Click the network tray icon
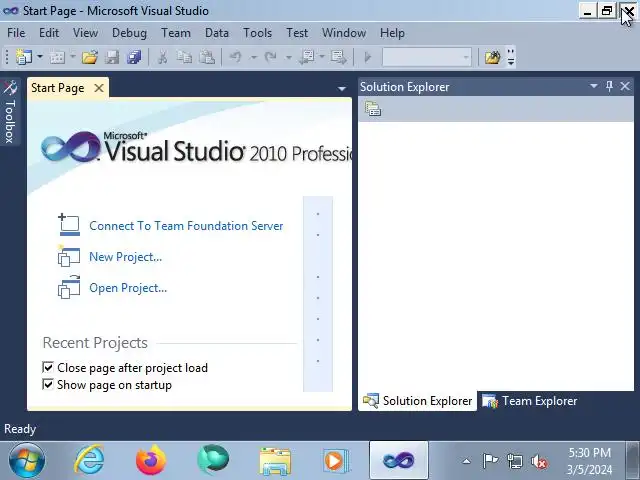The image size is (640, 480). [514, 462]
